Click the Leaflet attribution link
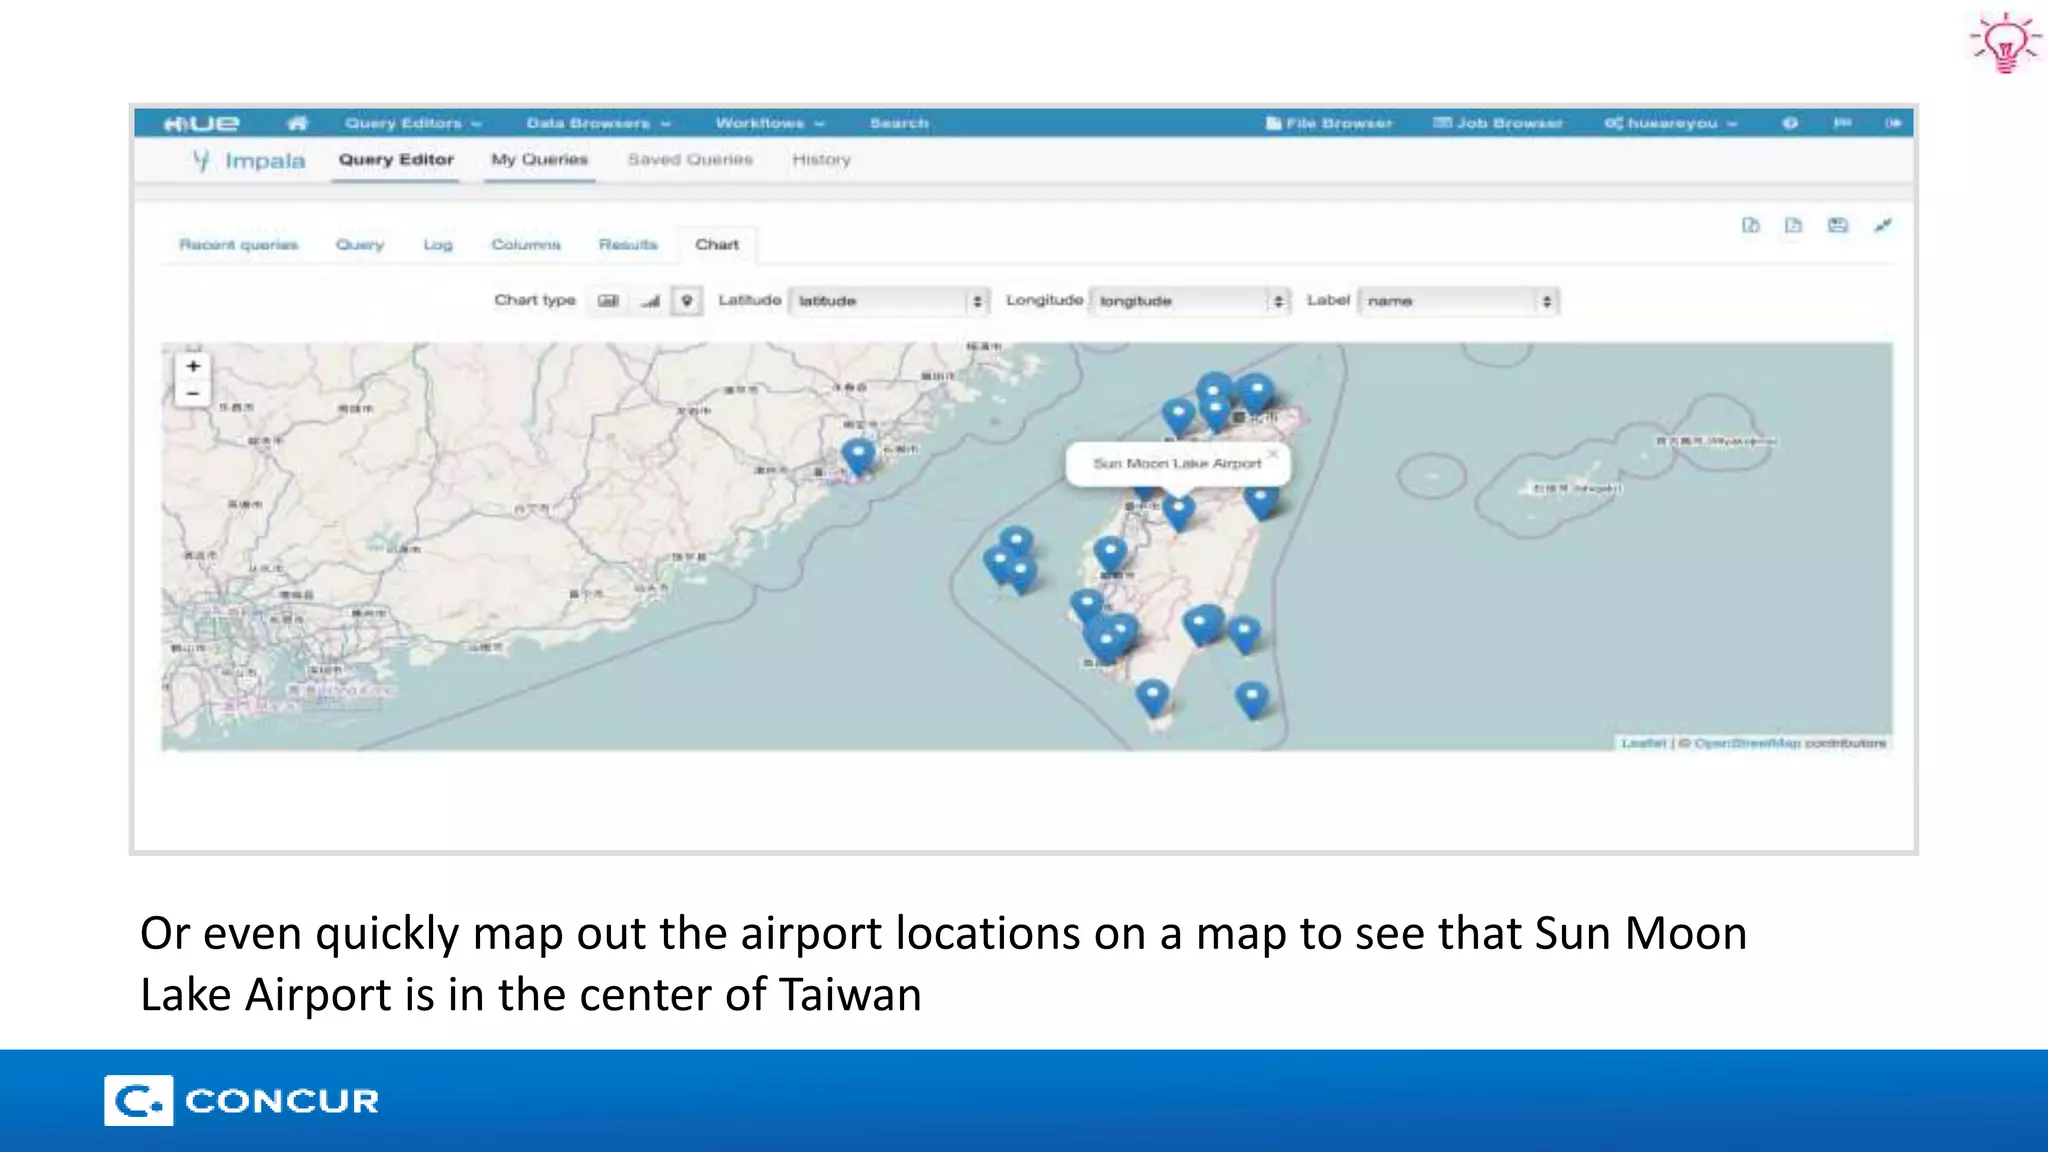This screenshot has height=1152, width=2048. coord(1643,743)
